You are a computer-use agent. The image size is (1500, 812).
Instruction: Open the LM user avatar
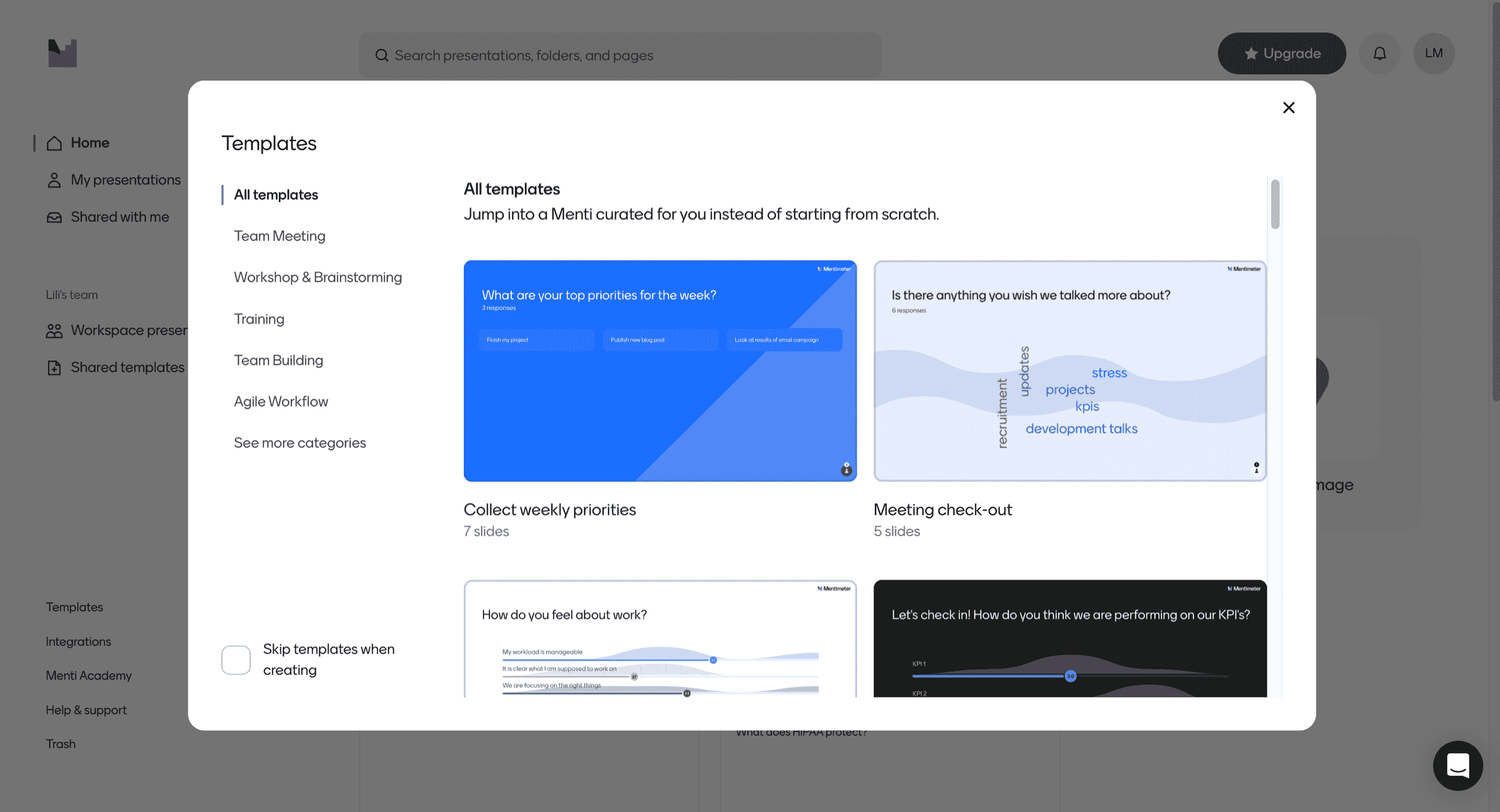pos(1434,54)
